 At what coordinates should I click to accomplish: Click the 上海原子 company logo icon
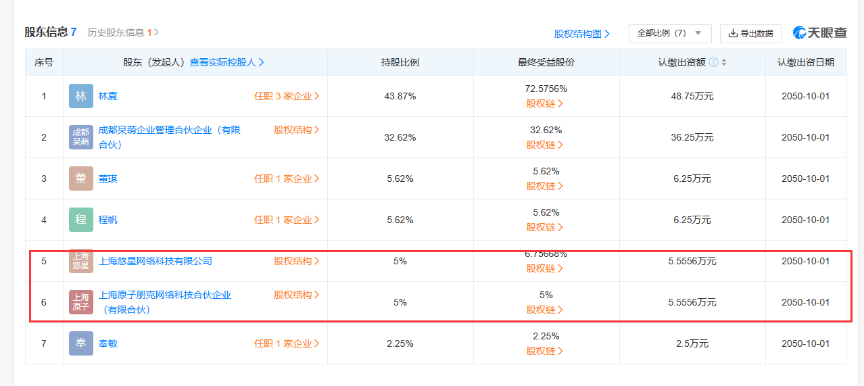pos(81,302)
